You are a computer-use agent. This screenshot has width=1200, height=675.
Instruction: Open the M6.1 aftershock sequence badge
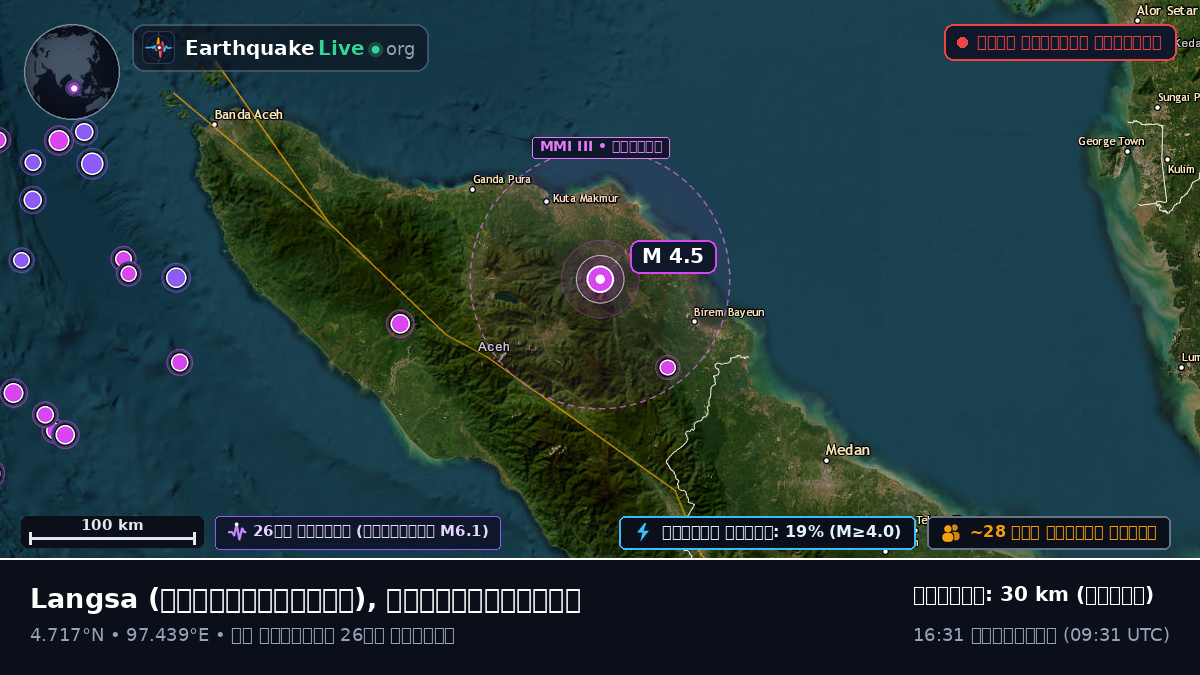click(358, 532)
